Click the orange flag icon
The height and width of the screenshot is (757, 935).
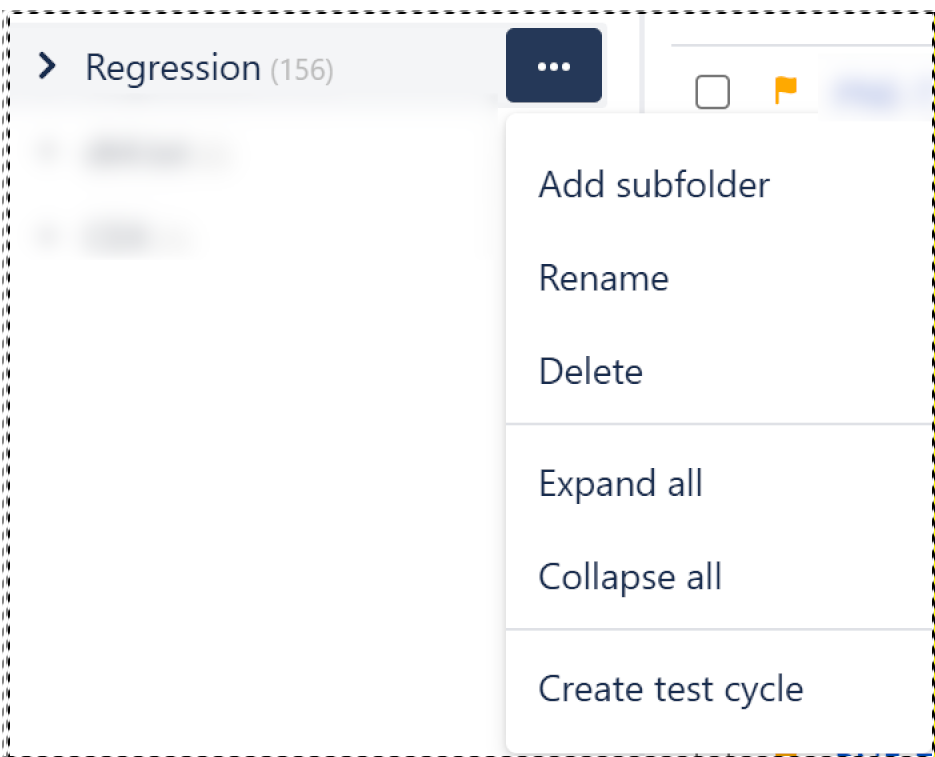(786, 90)
